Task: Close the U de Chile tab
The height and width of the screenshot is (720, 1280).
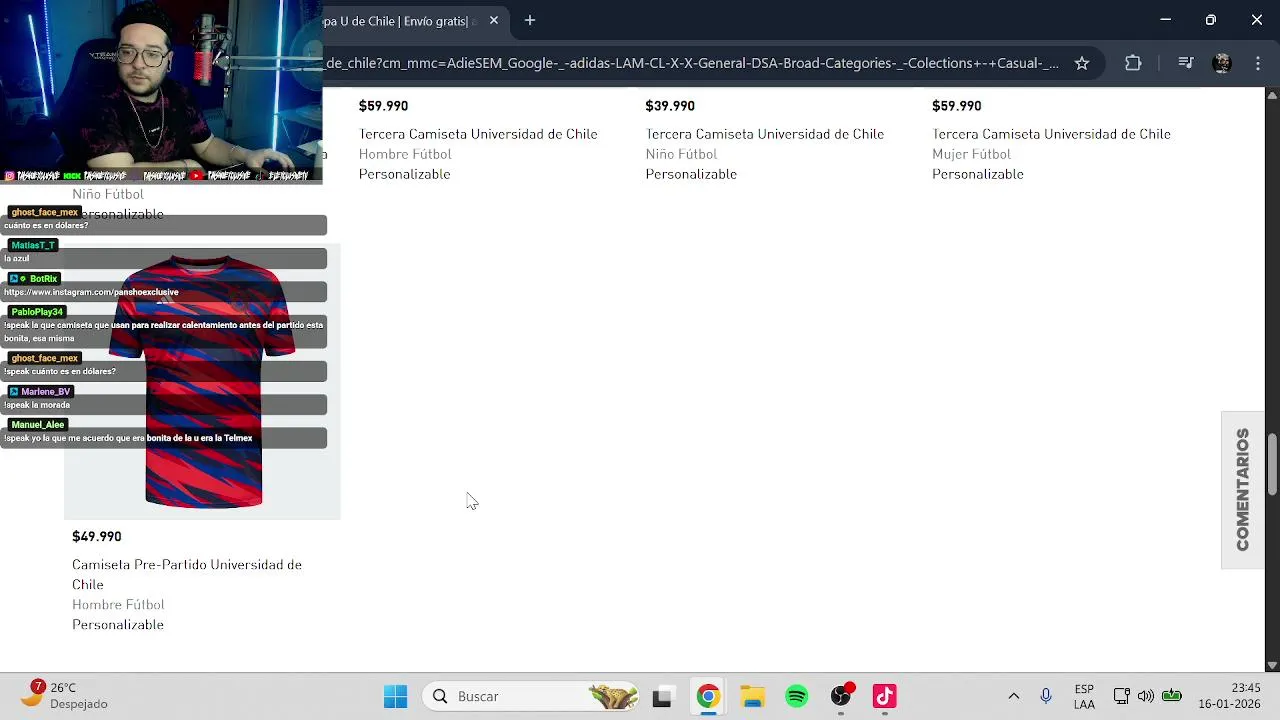Action: click(x=493, y=20)
